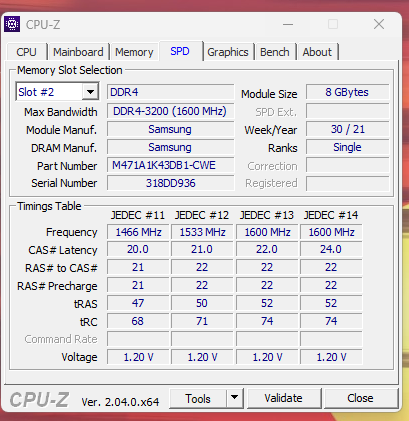Switch to the Mainboard tab
Image resolution: width=409 pixels, height=421 pixels.
78,52
